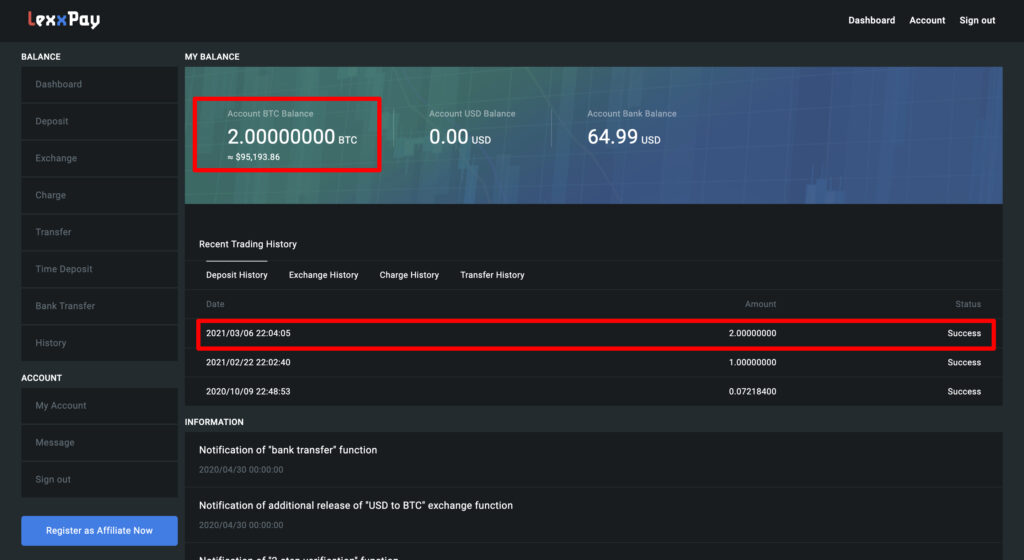Screen dimensions: 1024x560
Task: Click the ≈ $95,193.86 estimate text
Action: (x=253, y=157)
